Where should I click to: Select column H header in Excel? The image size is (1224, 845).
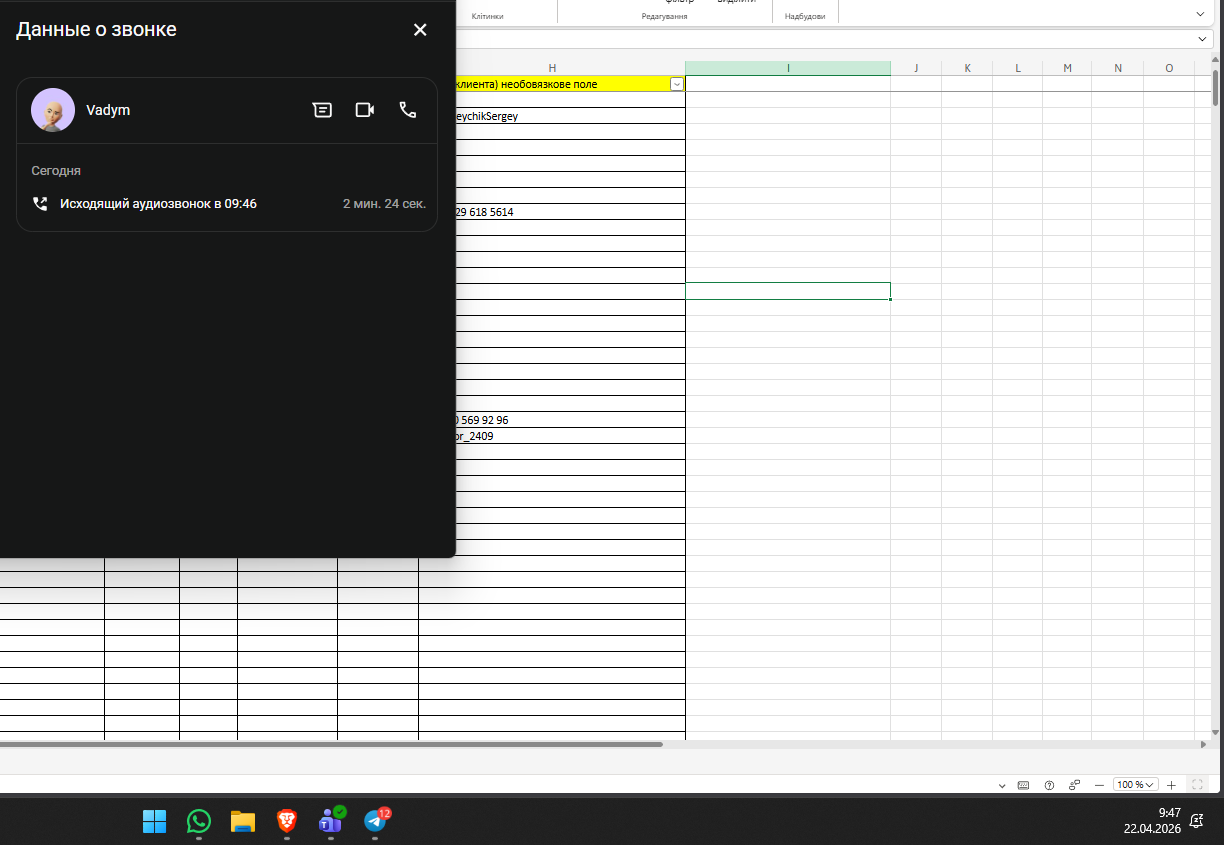pos(552,68)
